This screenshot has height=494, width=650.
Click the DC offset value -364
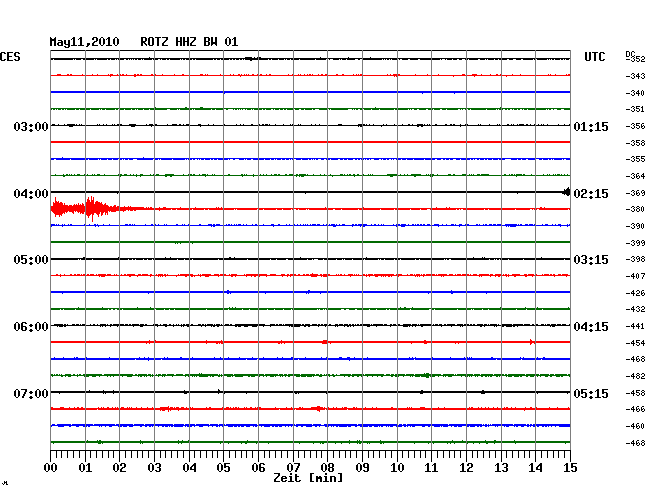pos(635,176)
